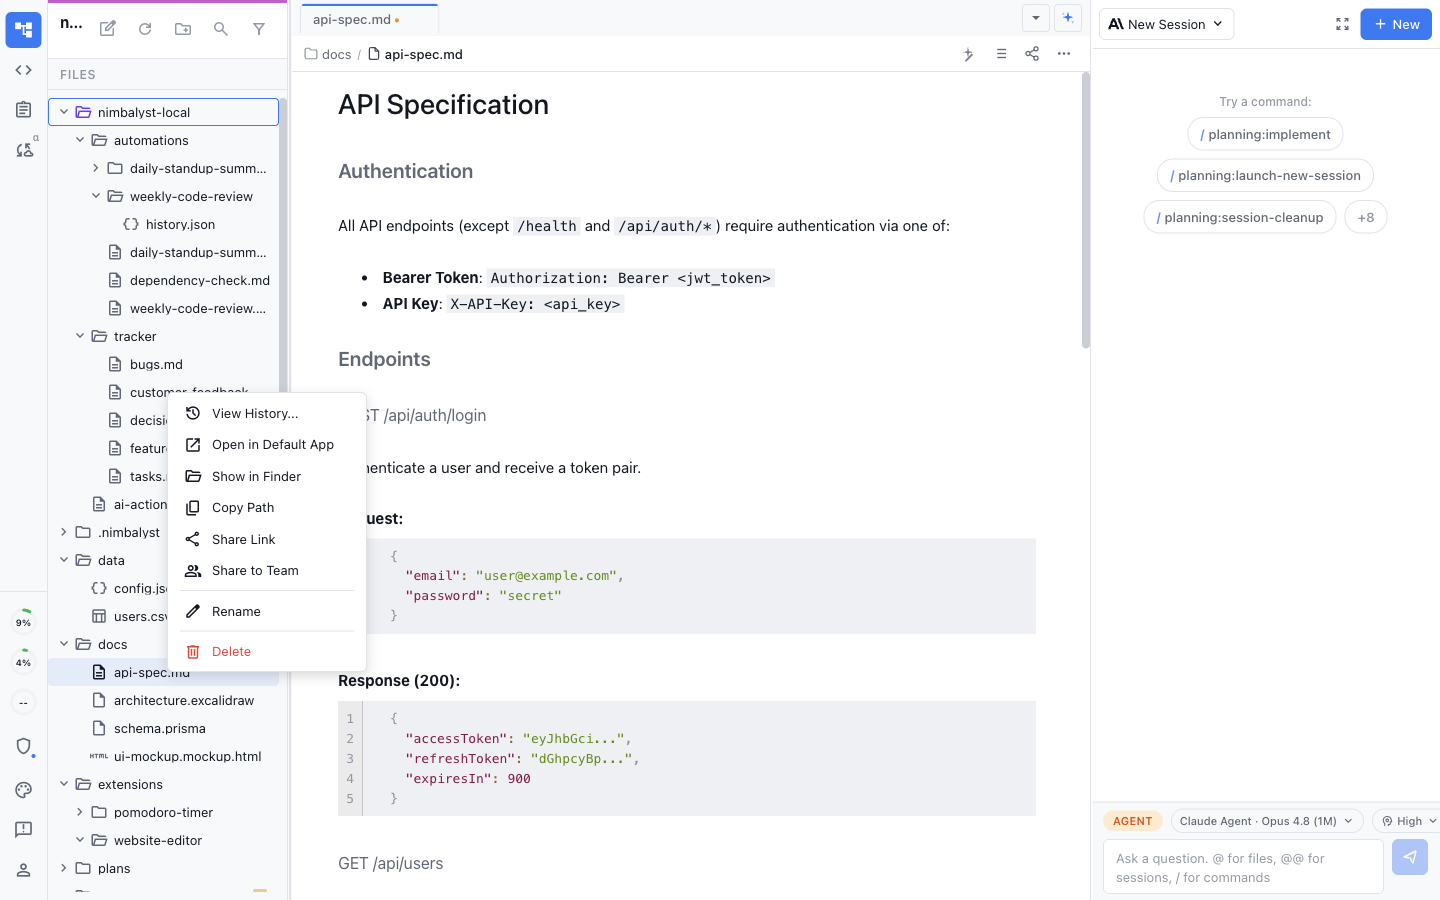Expand the pomodoro-timer folder
The height and width of the screenshot is (900, 1440).
coord(80,812)
